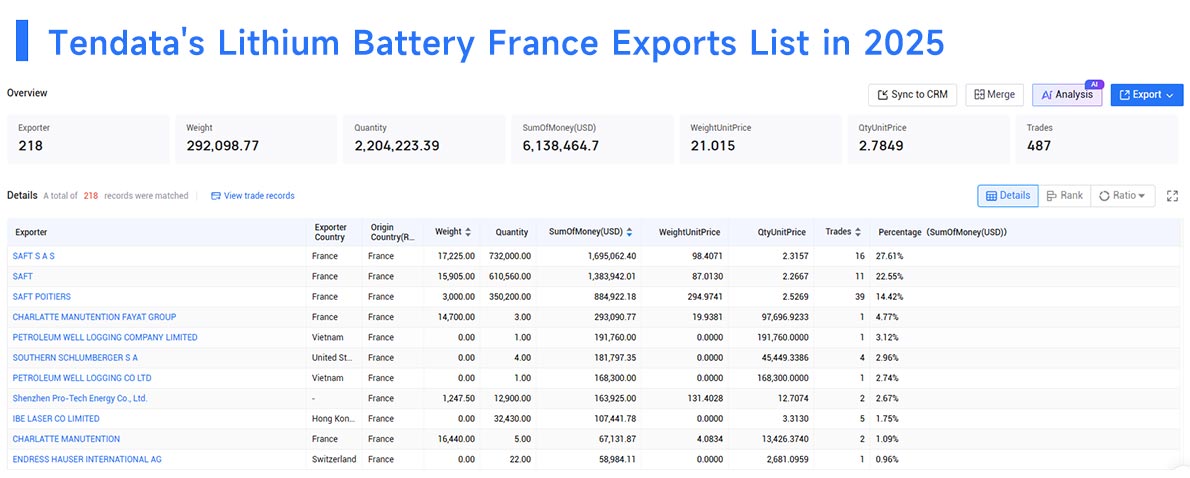Switch to the Rank view tab
The image size is (1190, 478).
[1064, 196]
